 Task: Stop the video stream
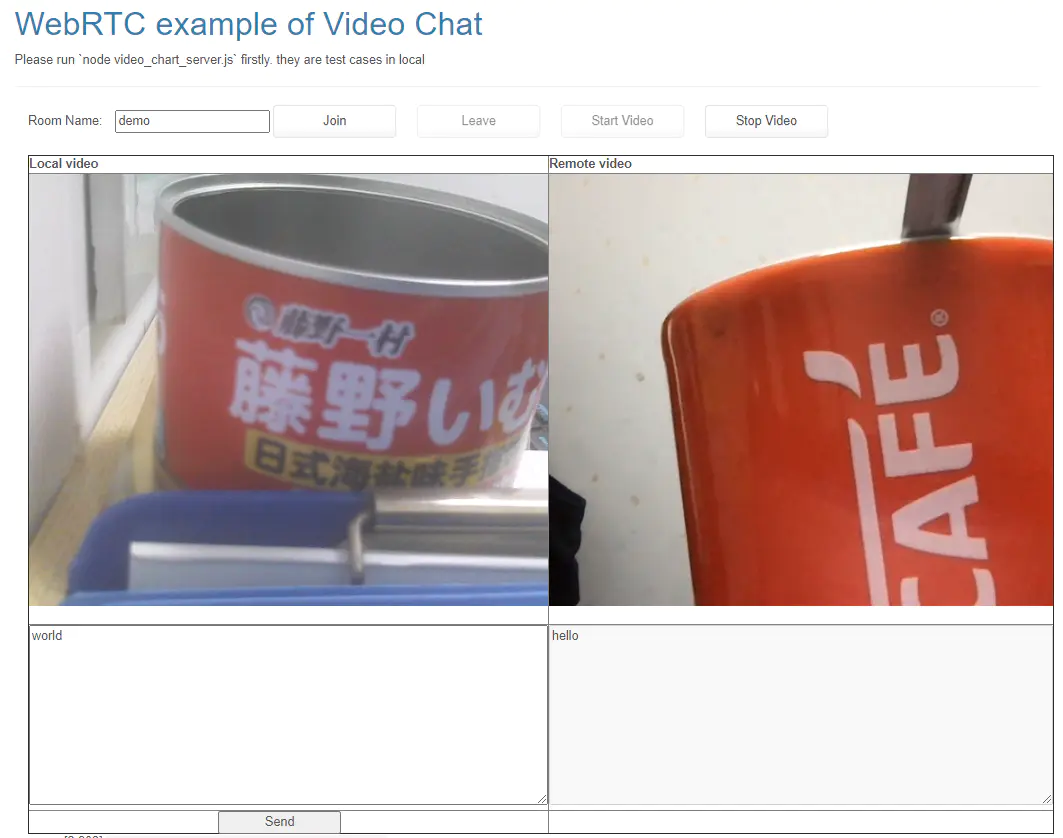point(766,121)
